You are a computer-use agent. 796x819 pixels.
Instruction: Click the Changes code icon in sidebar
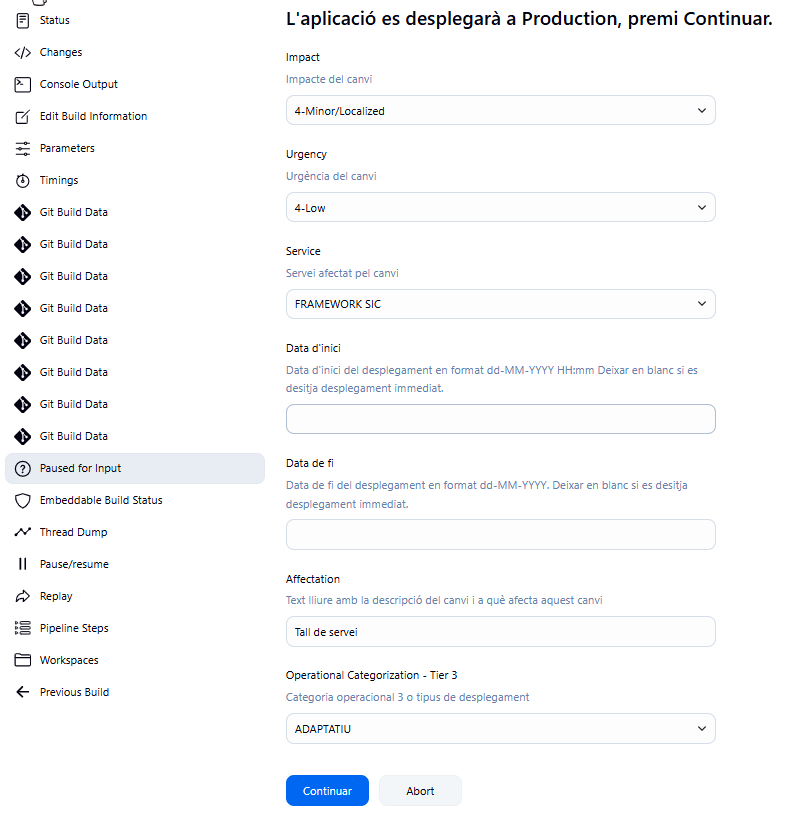(x=23, y=52)
